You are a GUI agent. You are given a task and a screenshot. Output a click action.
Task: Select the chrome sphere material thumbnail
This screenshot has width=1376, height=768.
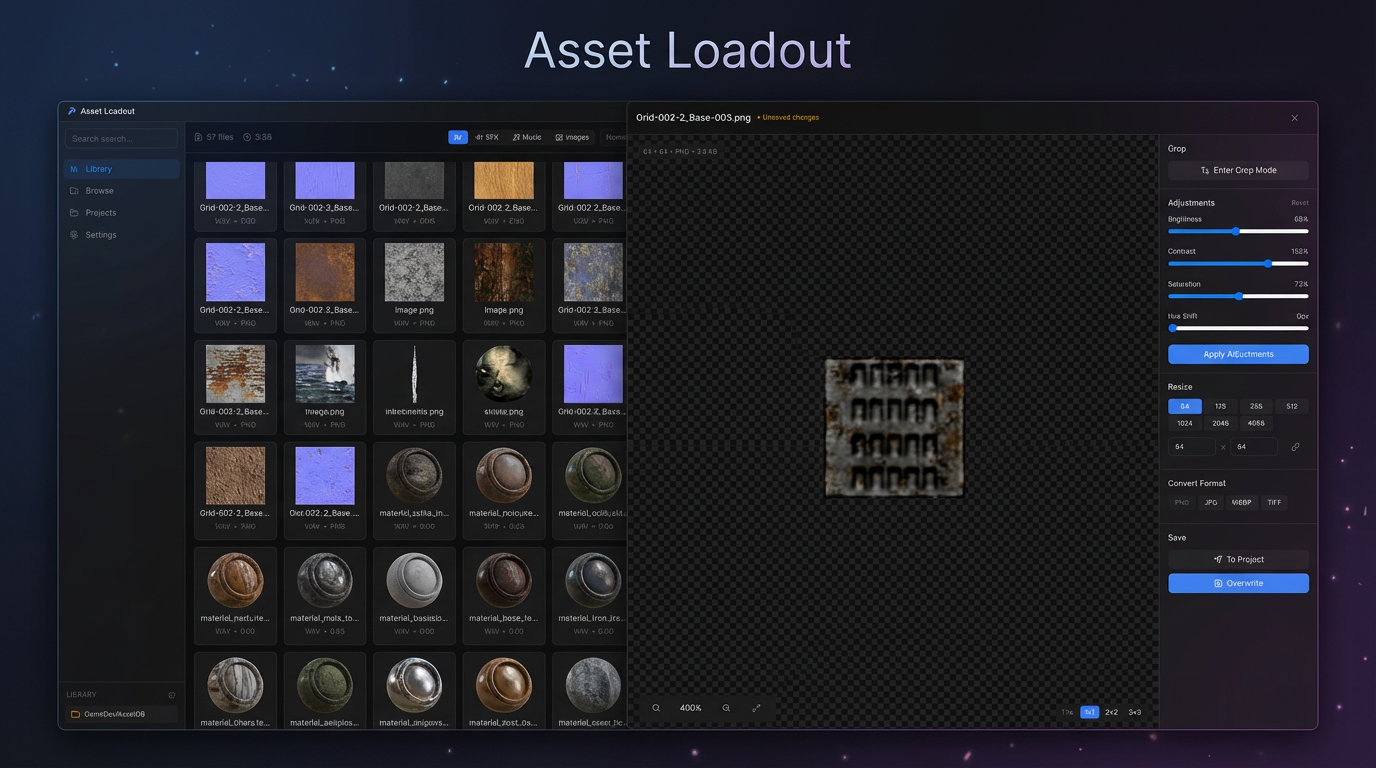pyautogui.click(x=415, y=685)
